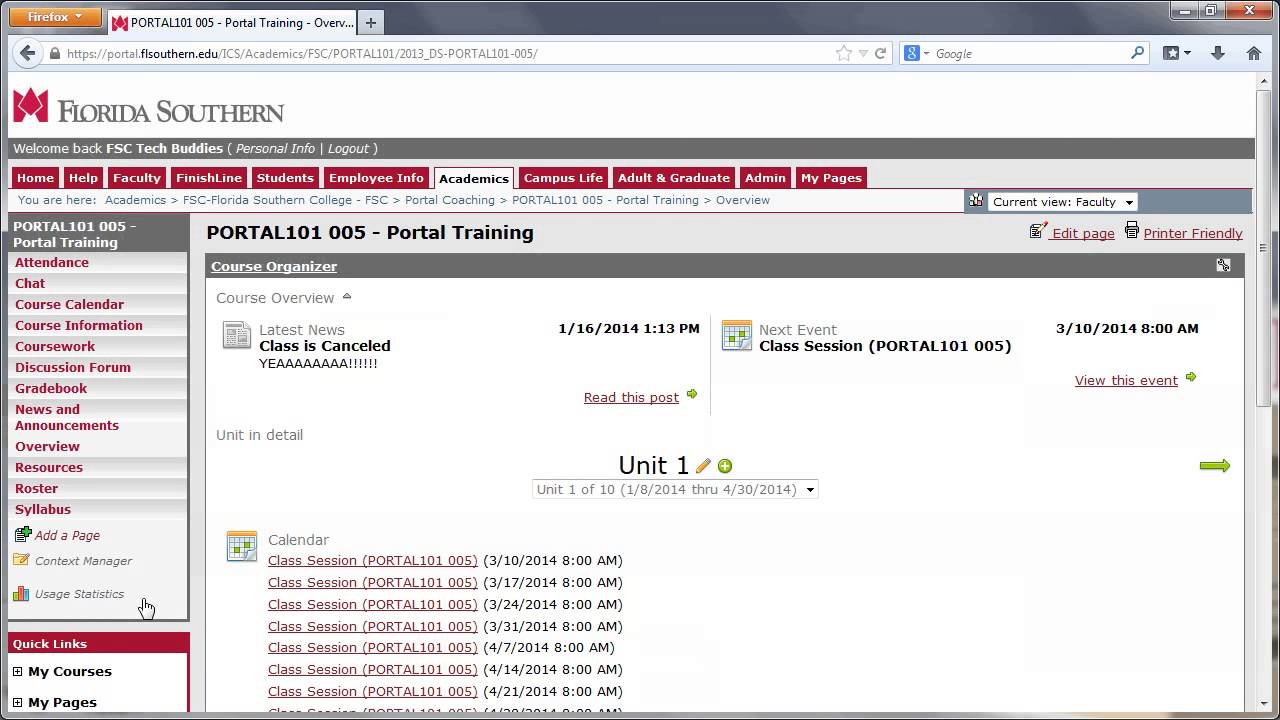Expand My Courses in Quick Links
This screenshot has width=1280, height=720.
(x=18, y=671)
